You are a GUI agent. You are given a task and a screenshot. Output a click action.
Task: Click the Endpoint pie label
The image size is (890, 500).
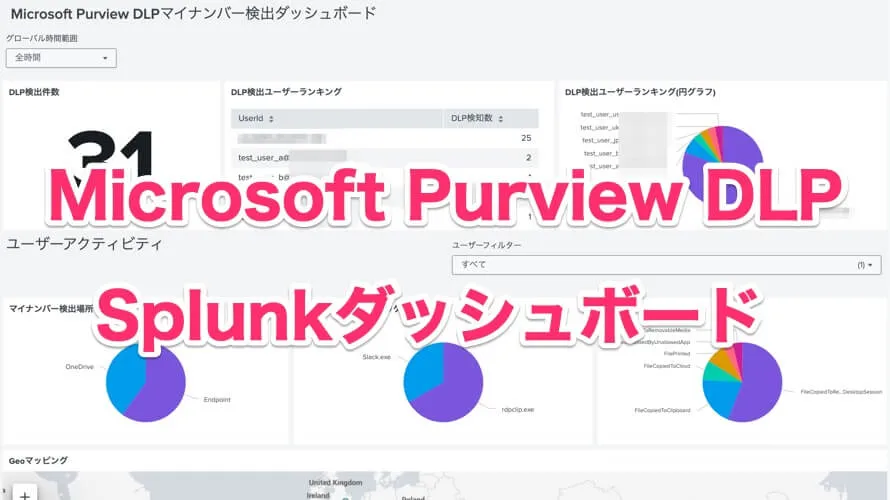(x=217, y=400)
